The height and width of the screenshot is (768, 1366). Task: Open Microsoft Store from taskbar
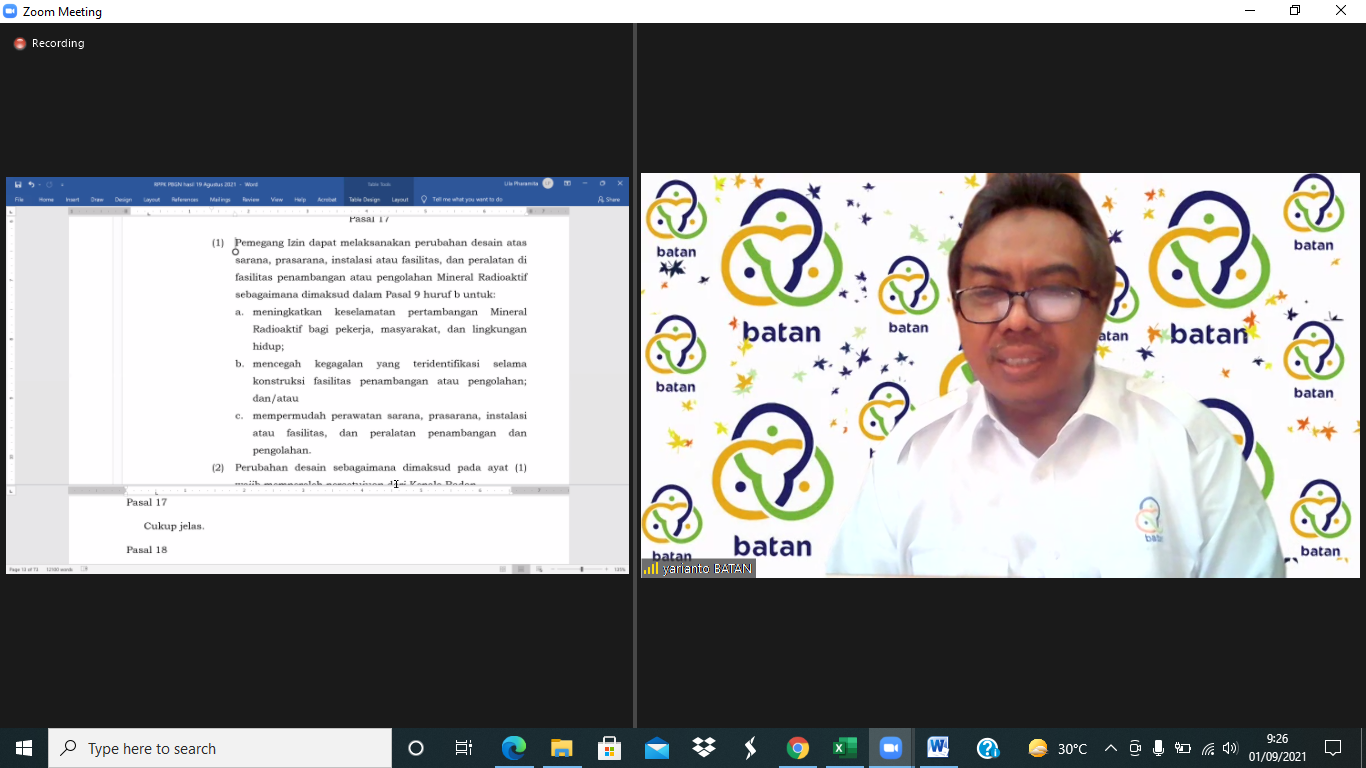click(x=609, y=748)
